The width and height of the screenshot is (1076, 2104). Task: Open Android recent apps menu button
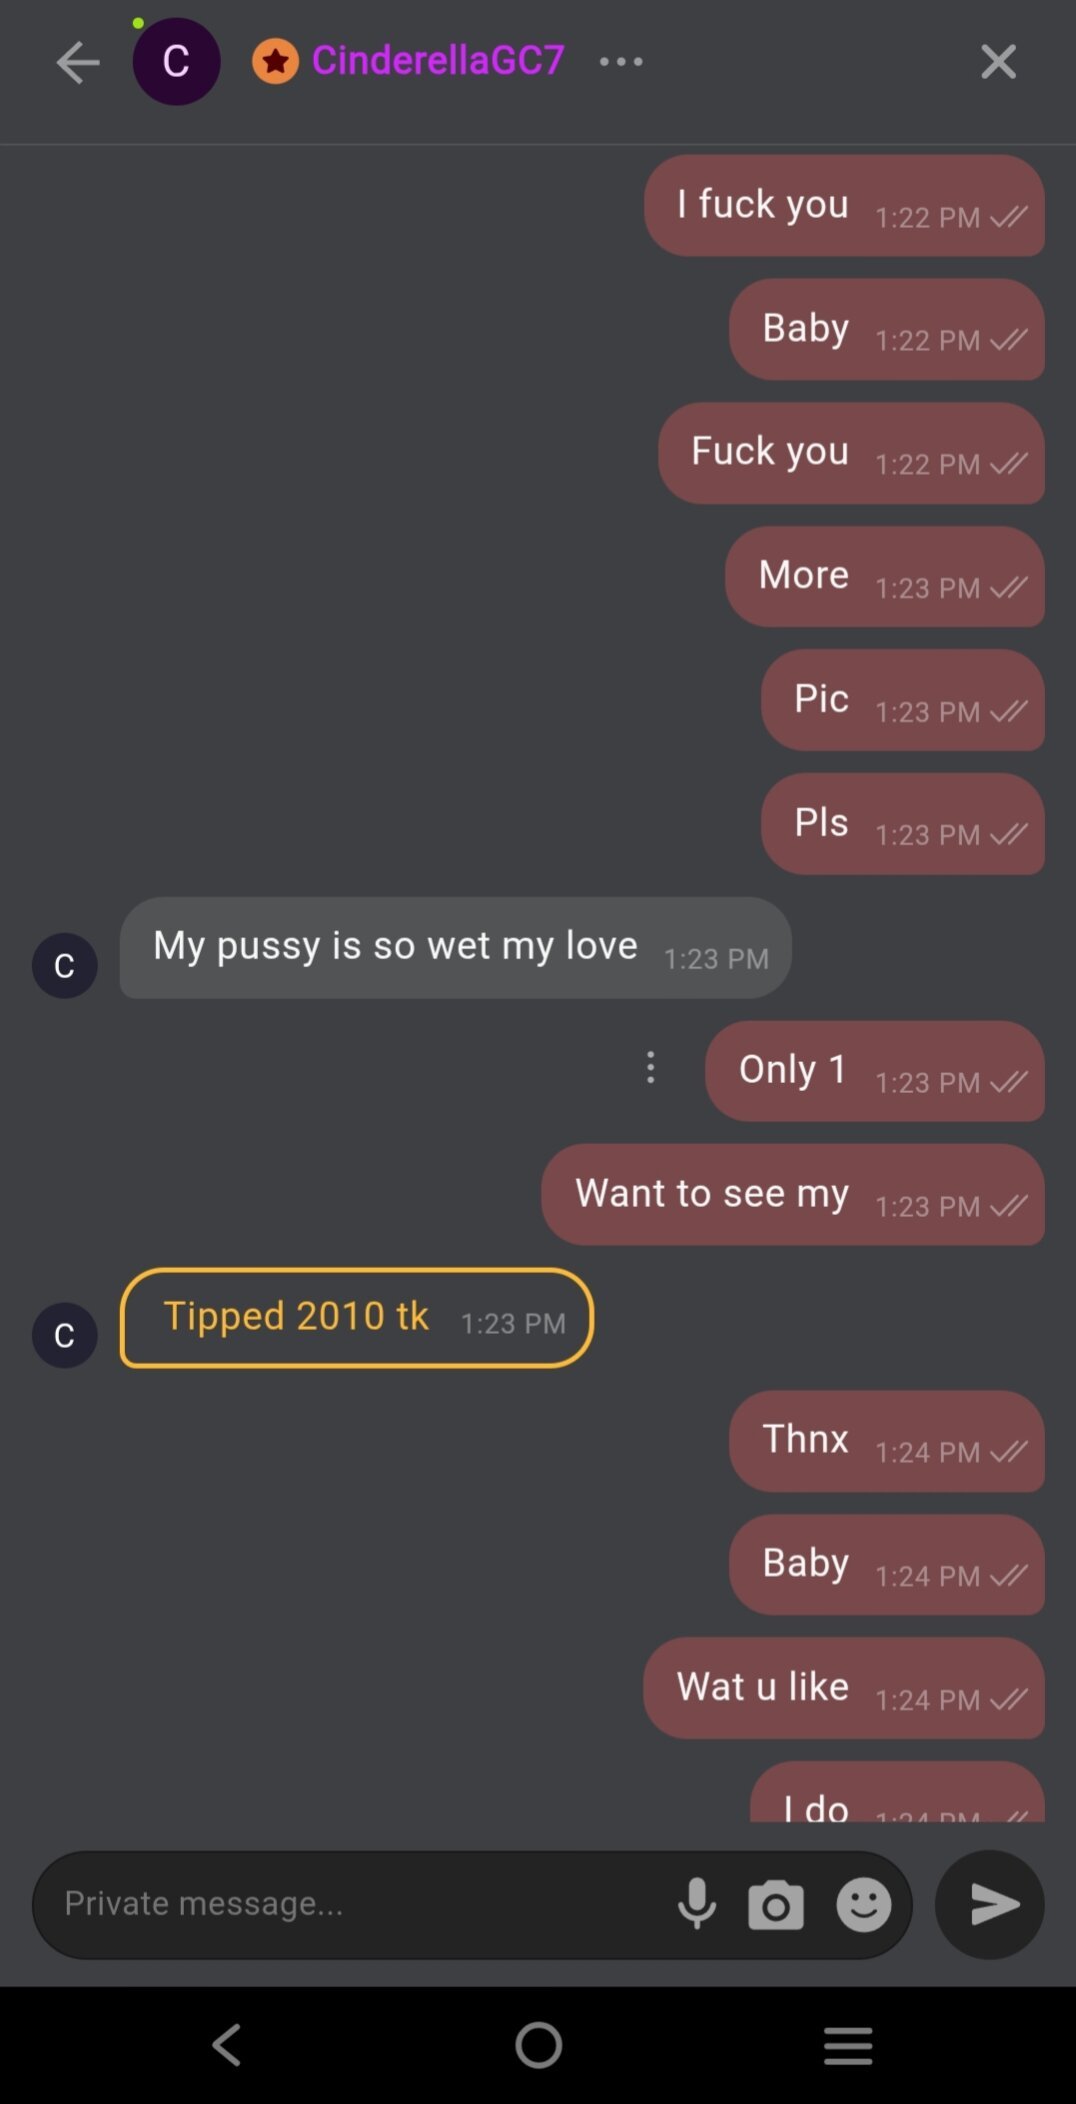point(848,2045)
